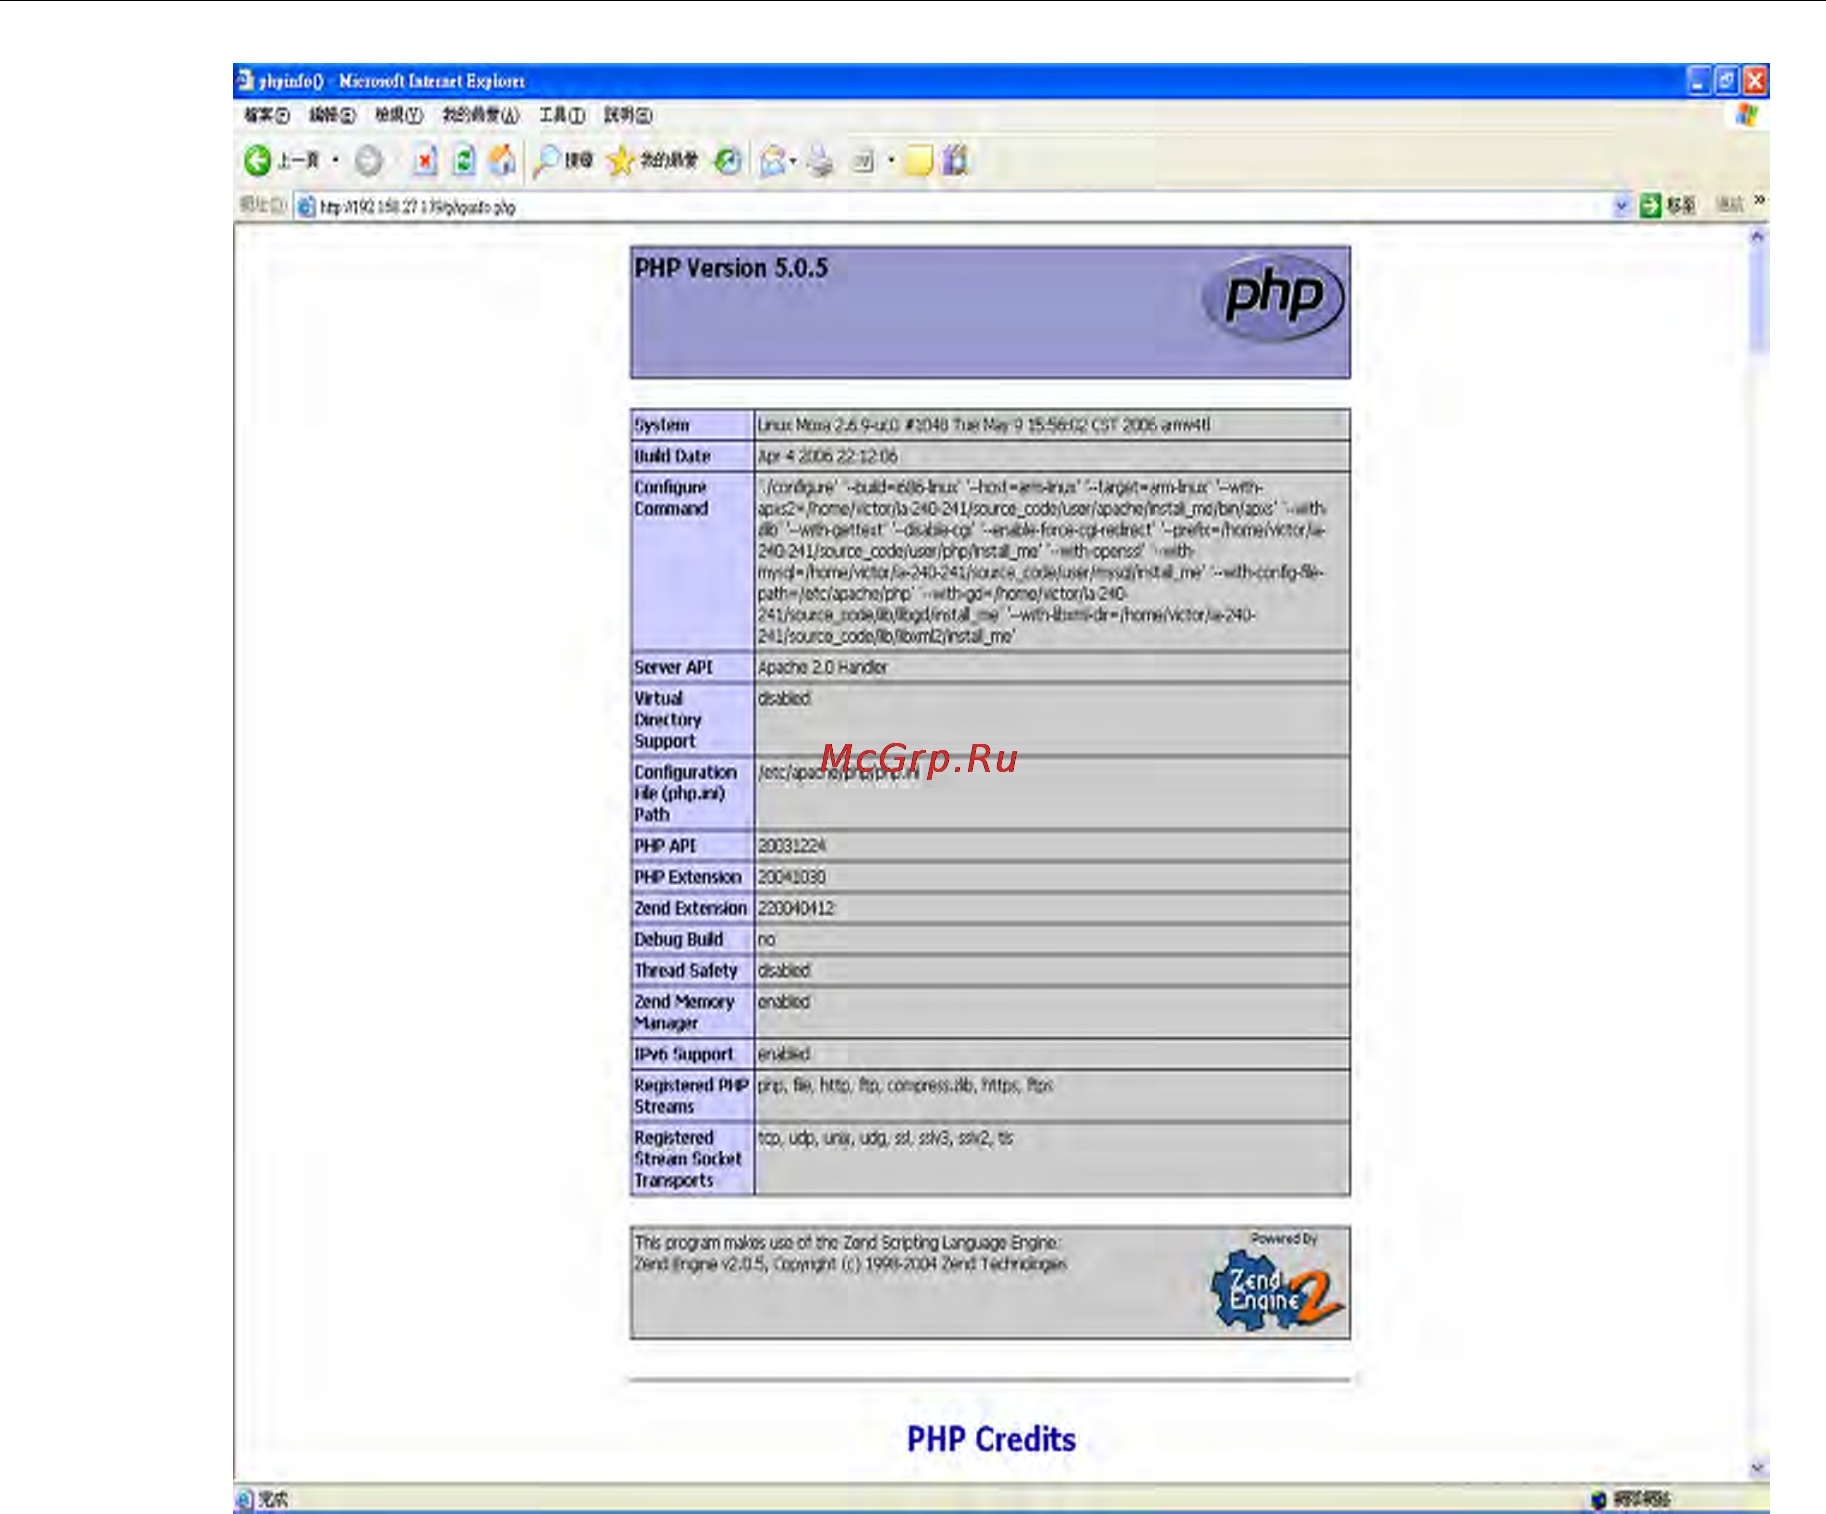Screen dimensions: 1826x1514
Task: Open the File menu
Action: [267, 115]
